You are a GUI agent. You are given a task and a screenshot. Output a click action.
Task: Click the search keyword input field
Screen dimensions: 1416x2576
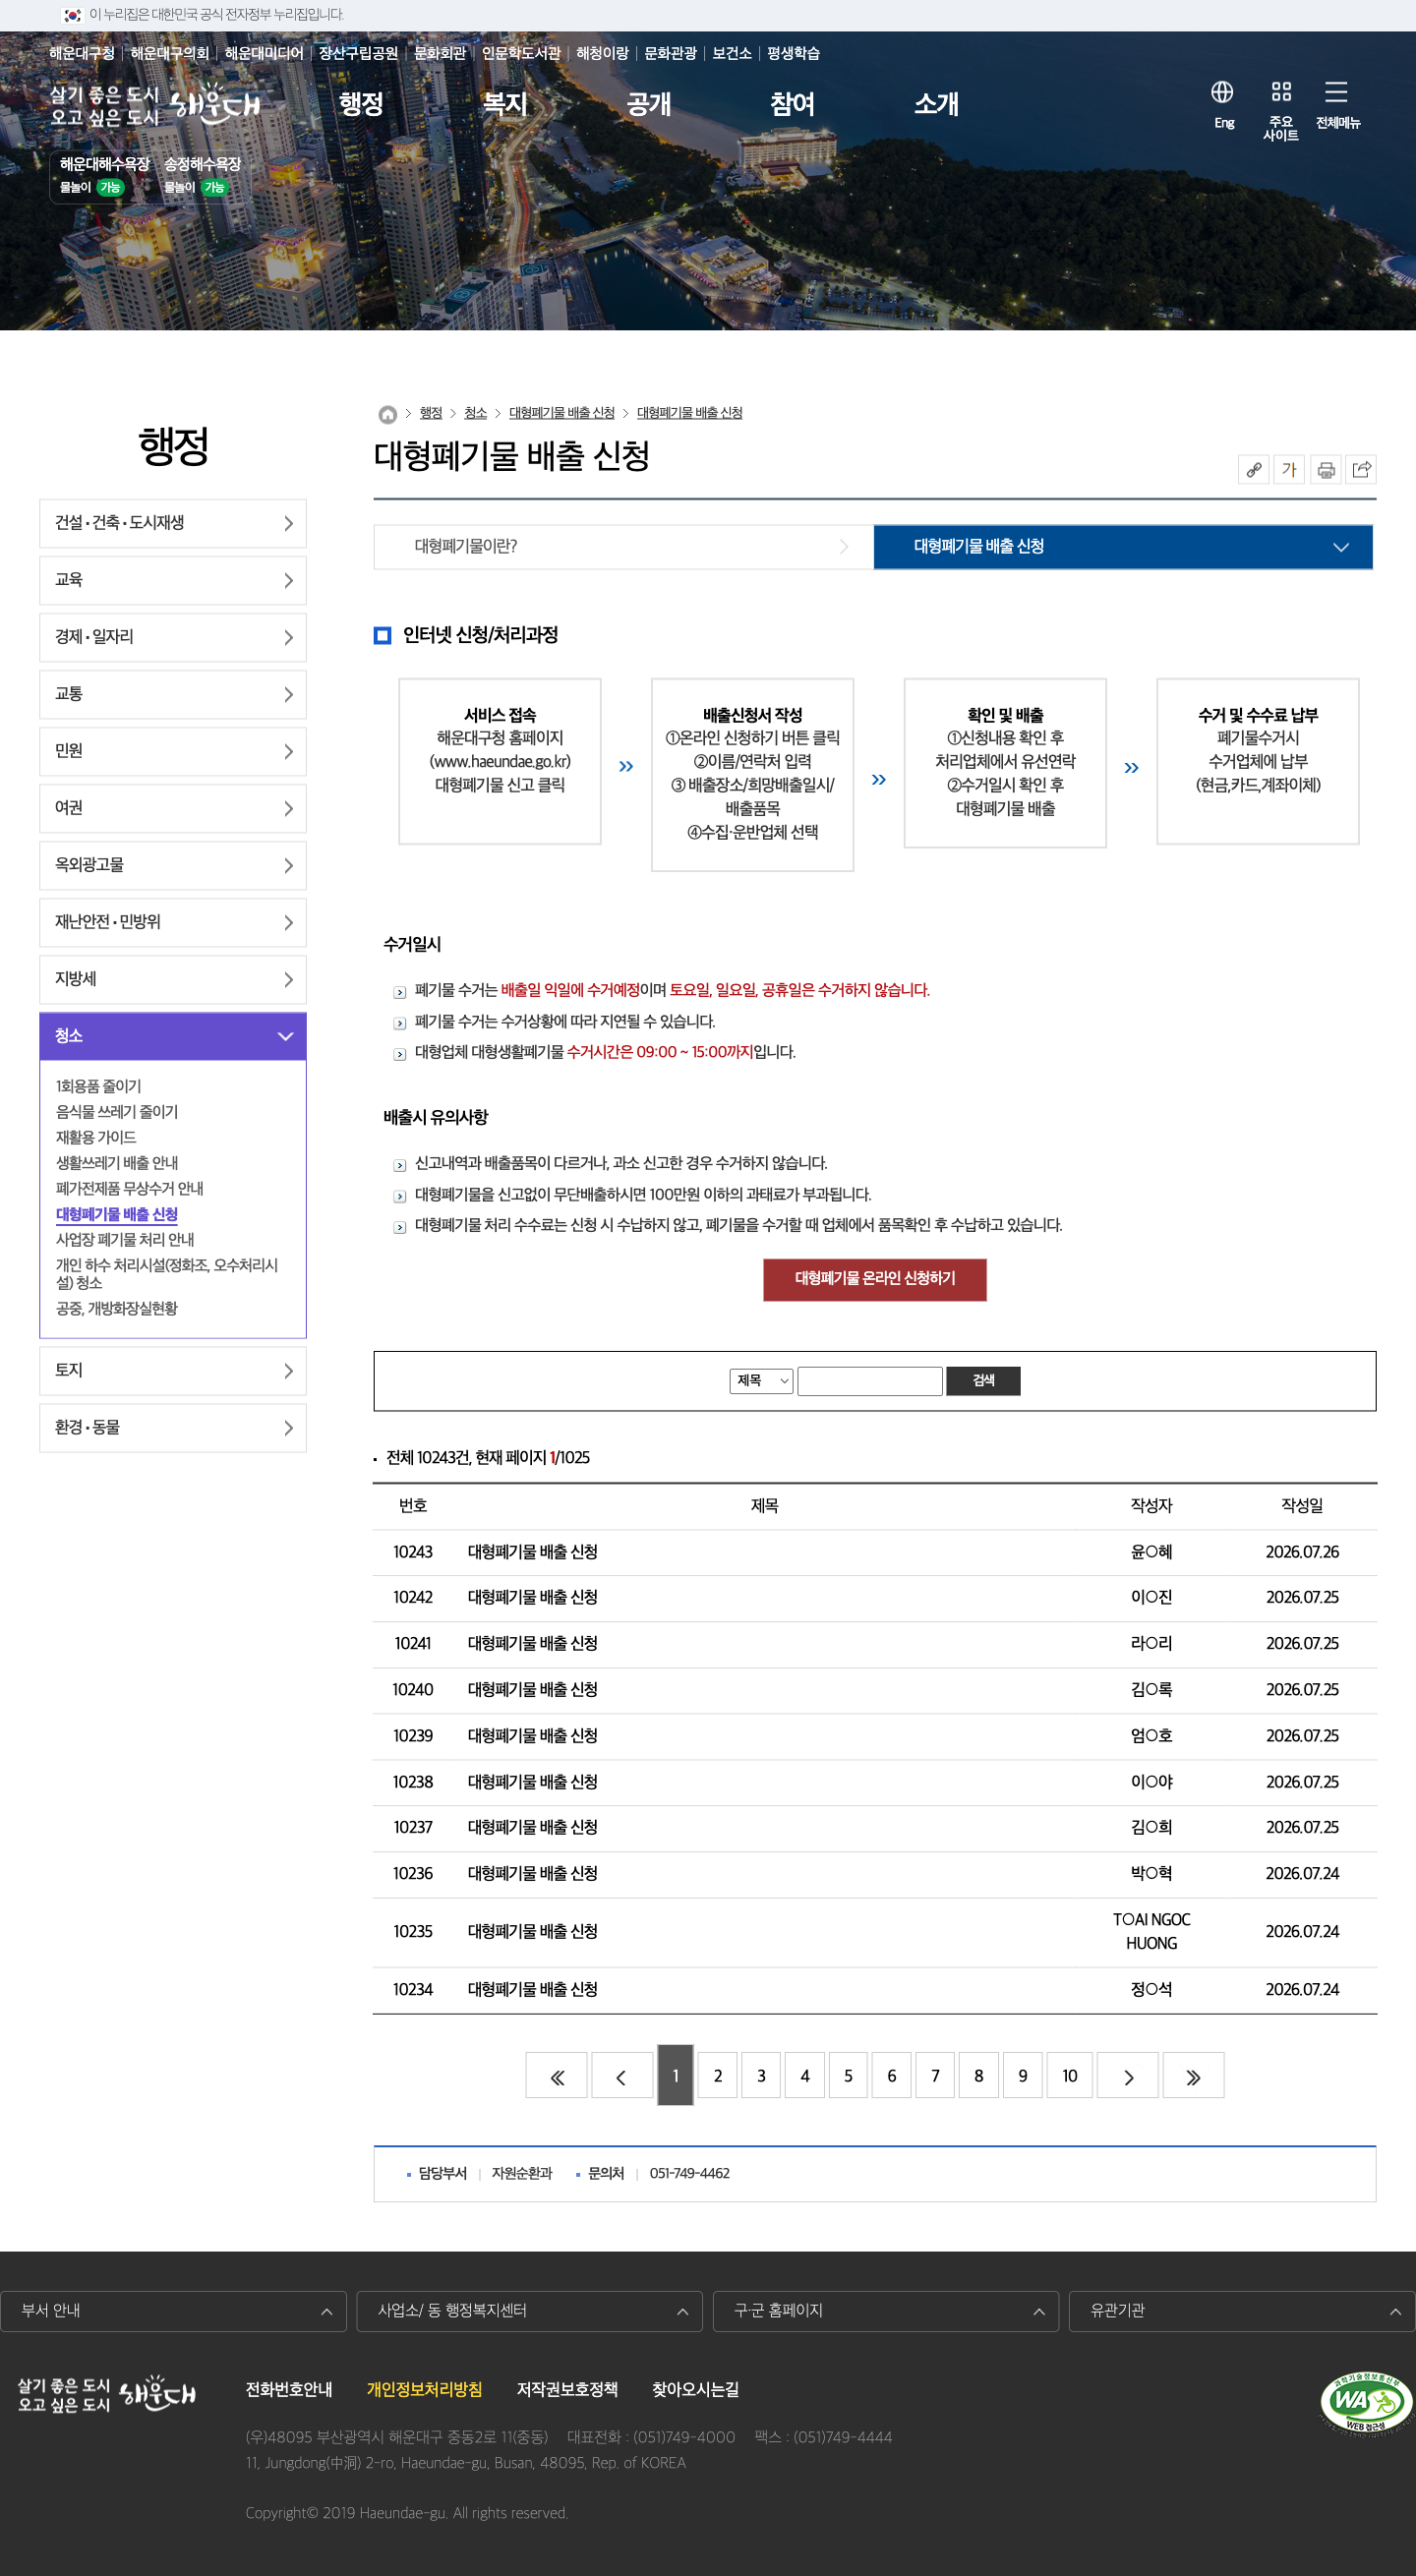870,1381
